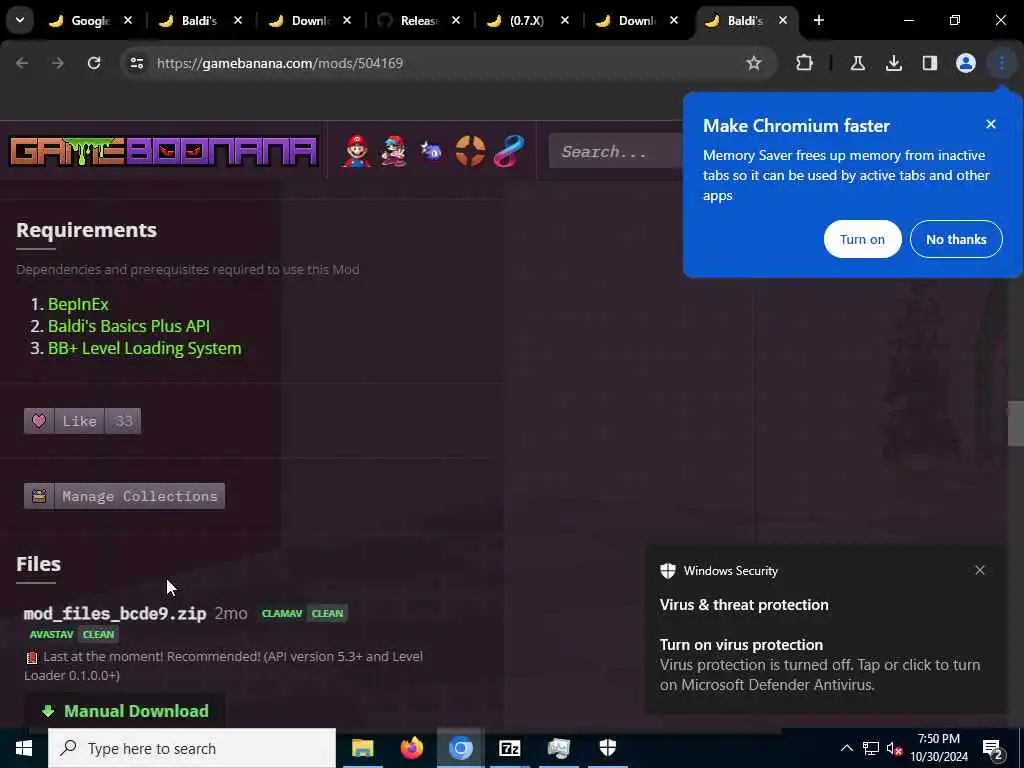Switch to the (0.7.X) tab
Screen dimensions: 1024x768
pos(526,21)
